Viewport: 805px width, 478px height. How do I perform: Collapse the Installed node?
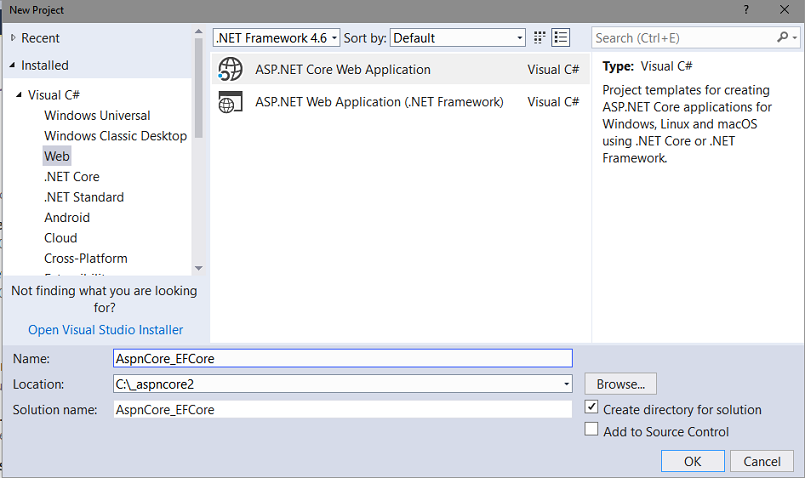(12, 65)
